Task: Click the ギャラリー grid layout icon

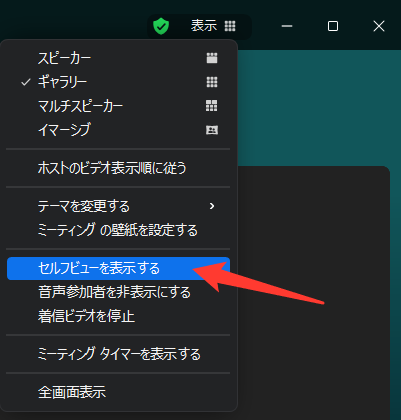Action: pyautogui.click(x=212, y=82)
